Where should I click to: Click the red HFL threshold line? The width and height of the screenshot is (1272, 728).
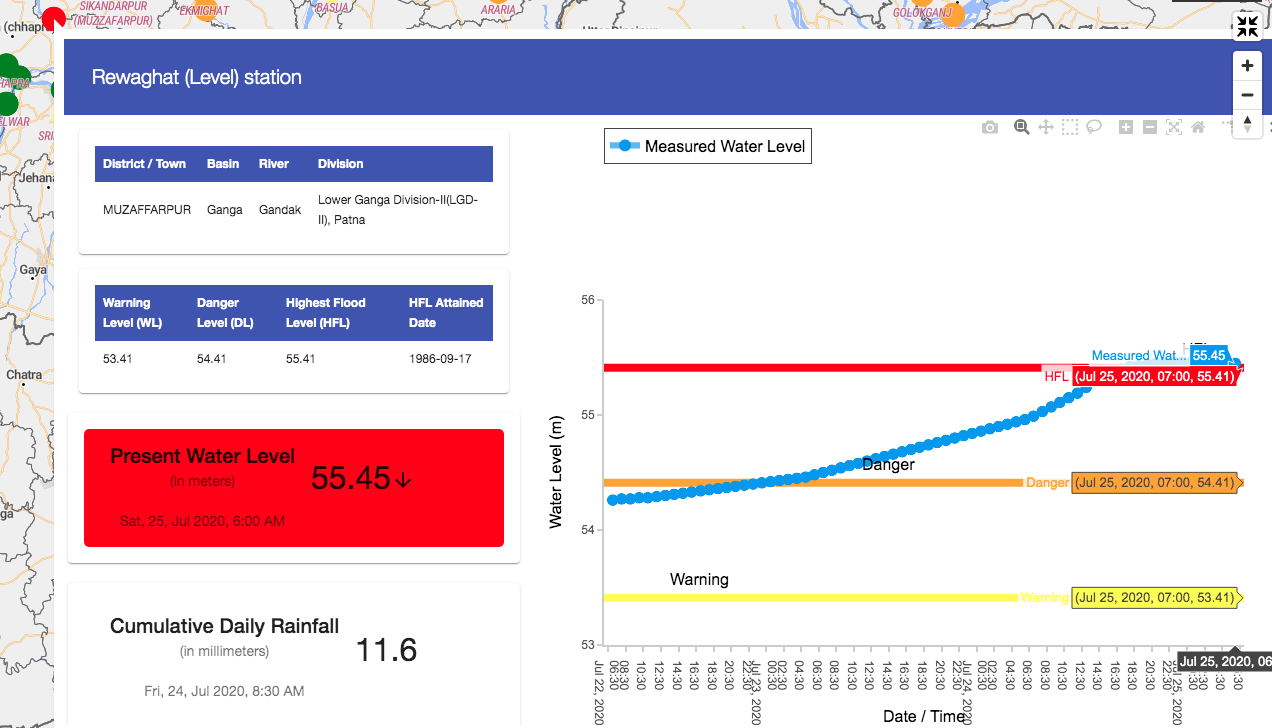click(800, 368)
